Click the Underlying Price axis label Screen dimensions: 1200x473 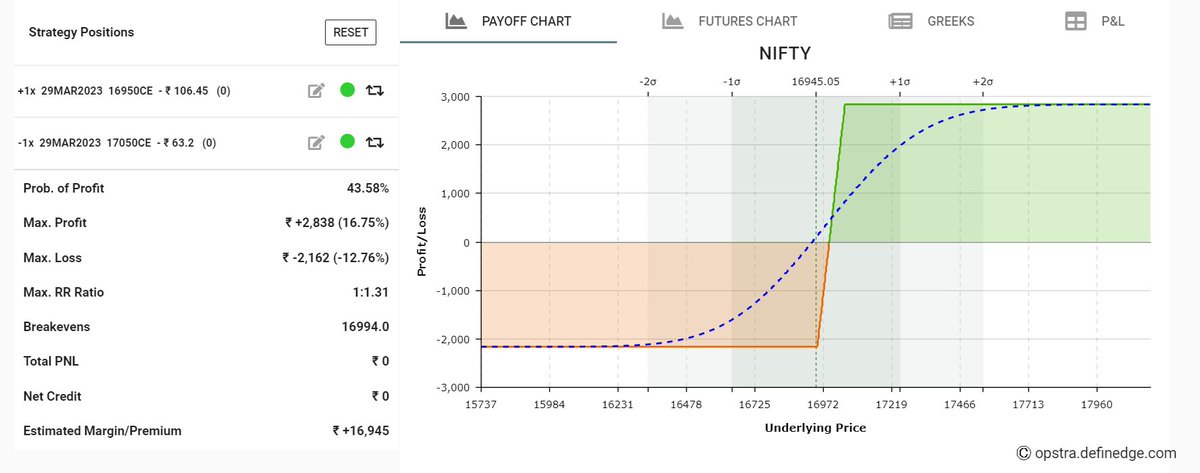(815, 428)
